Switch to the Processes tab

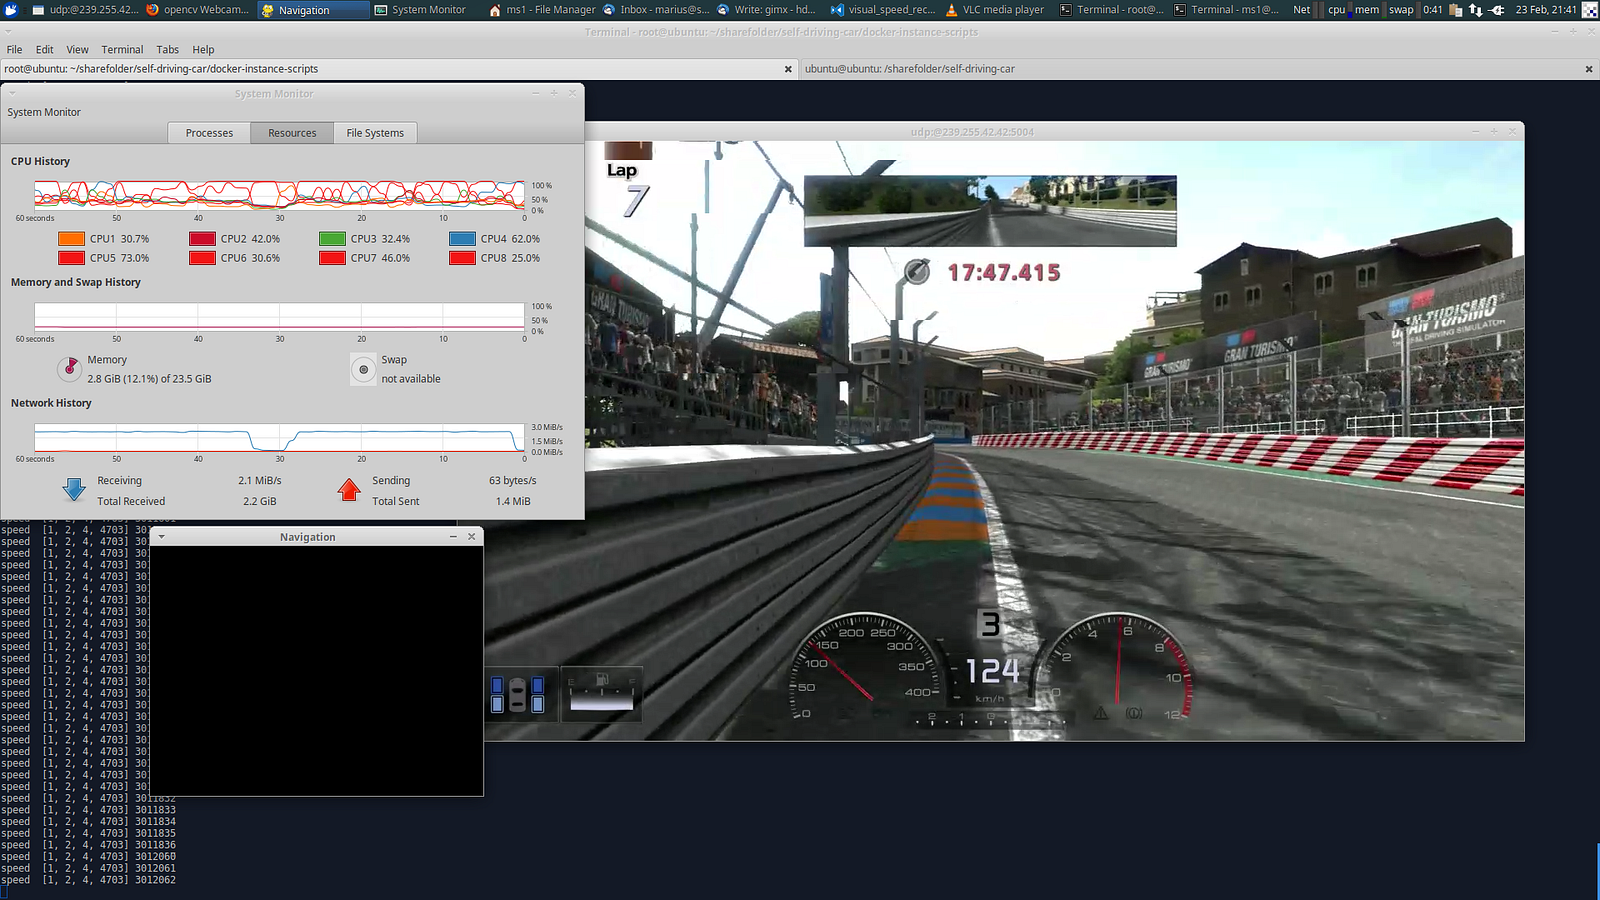[x=209, y=133]
